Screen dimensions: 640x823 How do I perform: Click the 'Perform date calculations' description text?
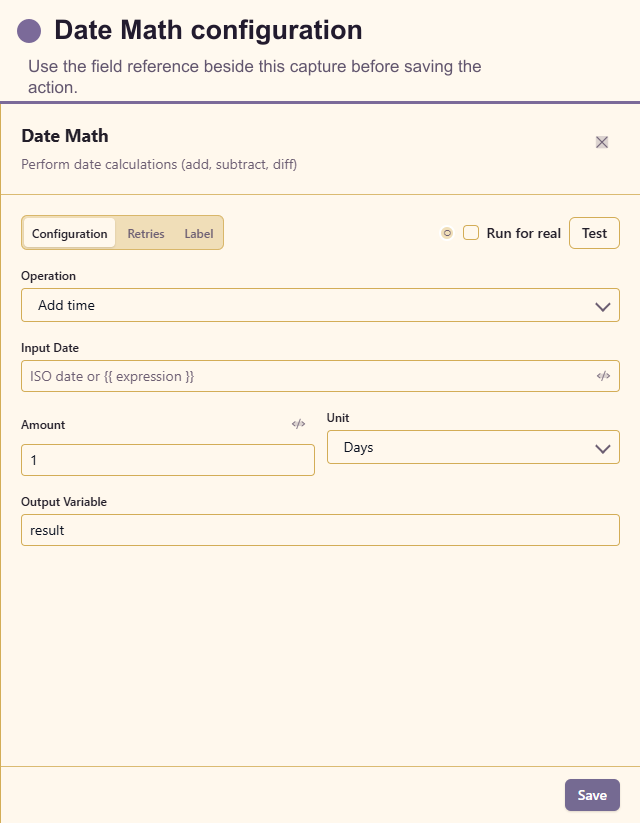(159, 164)
